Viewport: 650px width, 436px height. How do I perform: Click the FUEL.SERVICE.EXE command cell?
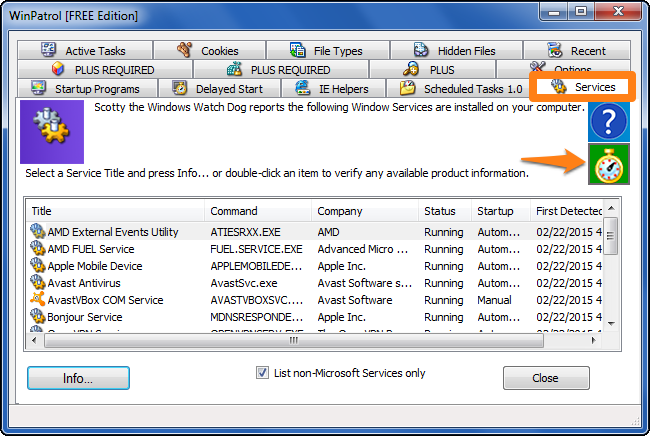coord(256,249)
